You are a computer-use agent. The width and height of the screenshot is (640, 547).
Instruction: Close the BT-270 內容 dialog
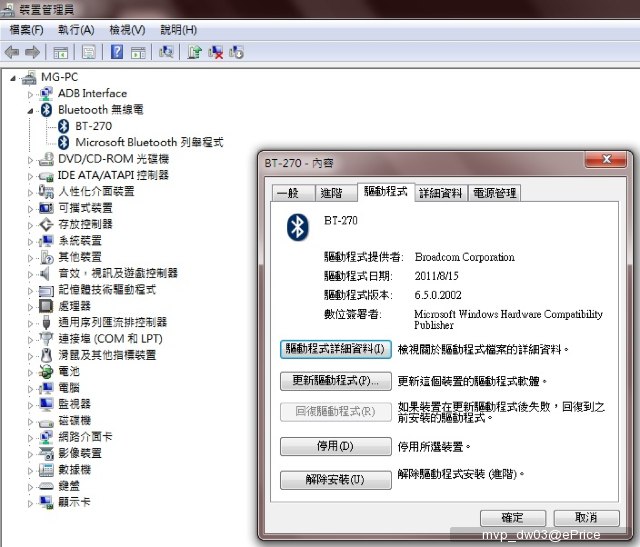[606, 159]
